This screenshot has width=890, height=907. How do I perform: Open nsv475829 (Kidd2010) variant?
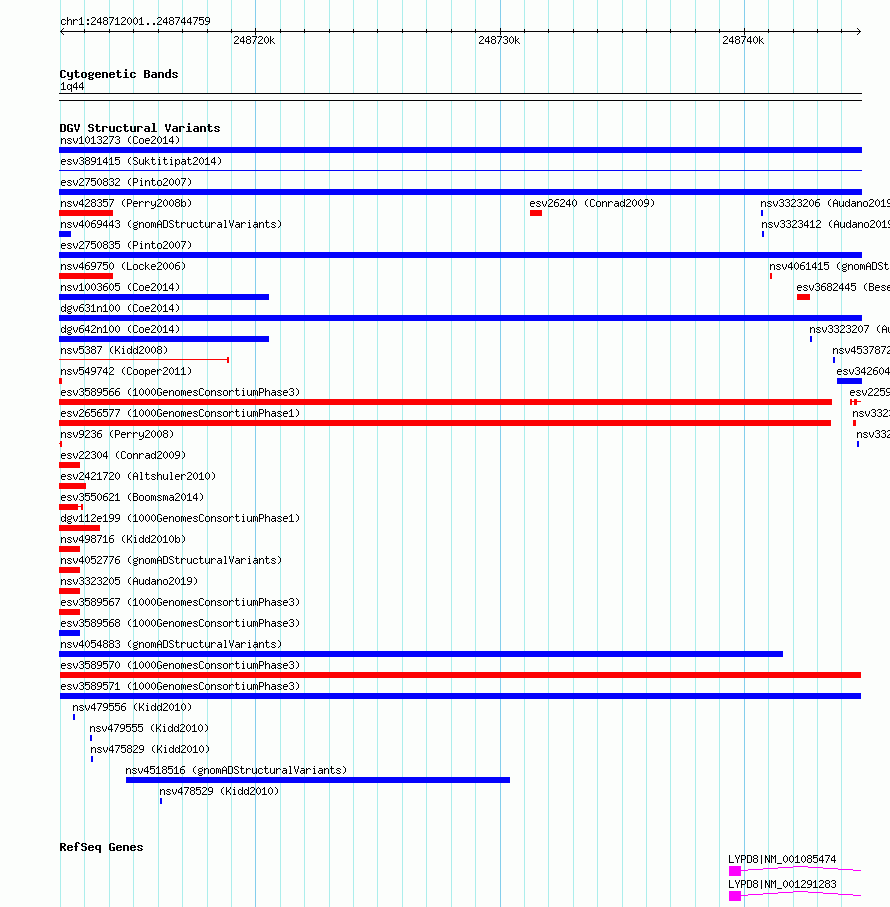(x=150, y=750)
